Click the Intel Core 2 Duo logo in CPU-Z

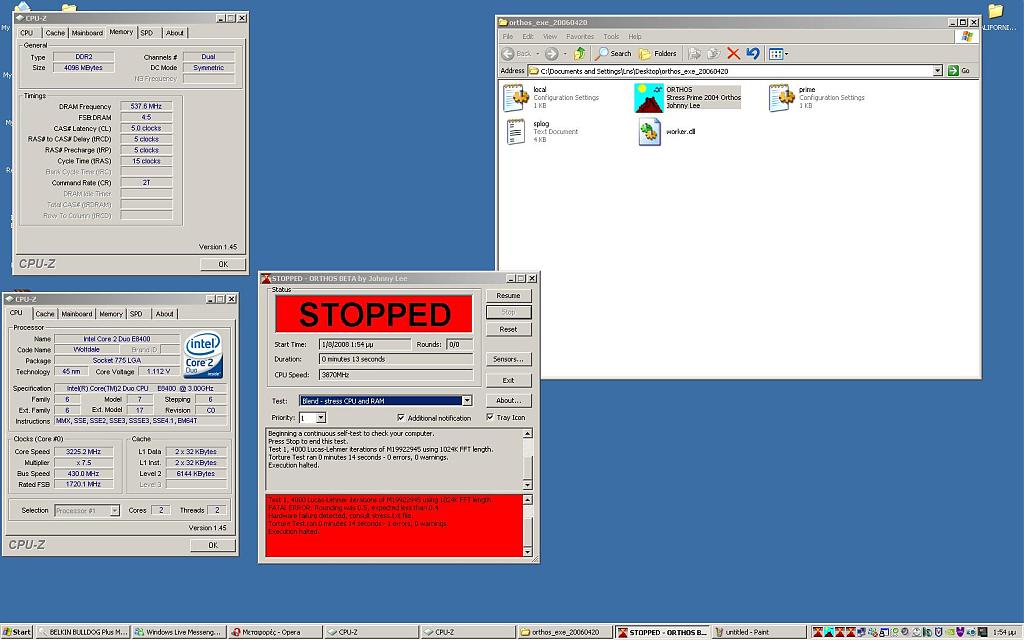click(x=203, y=355)
